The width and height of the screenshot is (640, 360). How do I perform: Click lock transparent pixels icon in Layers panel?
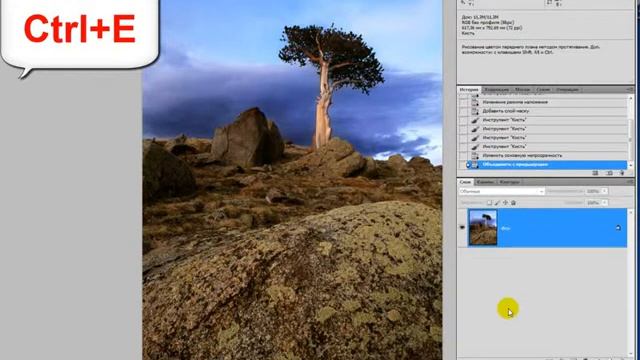pyautogui.click(x=489, y=202)
